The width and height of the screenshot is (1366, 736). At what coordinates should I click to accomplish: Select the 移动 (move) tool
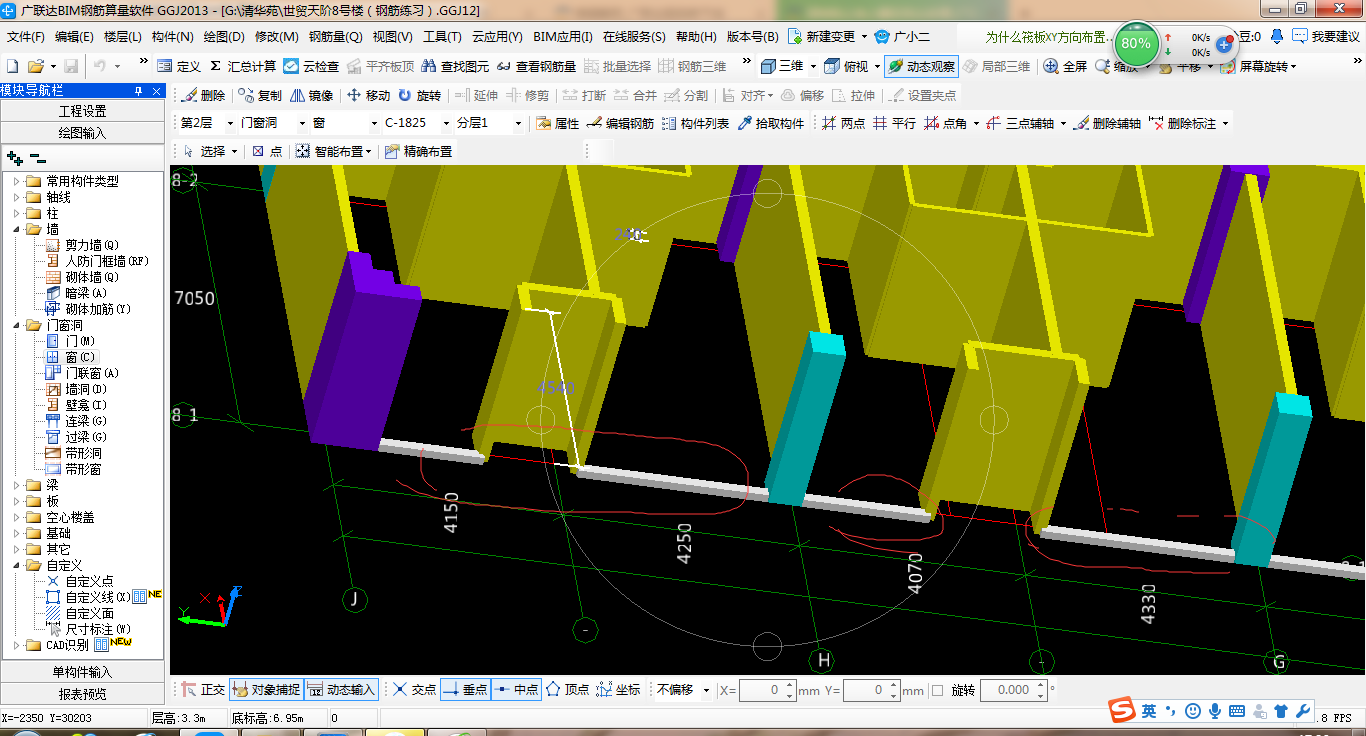pos(368,96)
